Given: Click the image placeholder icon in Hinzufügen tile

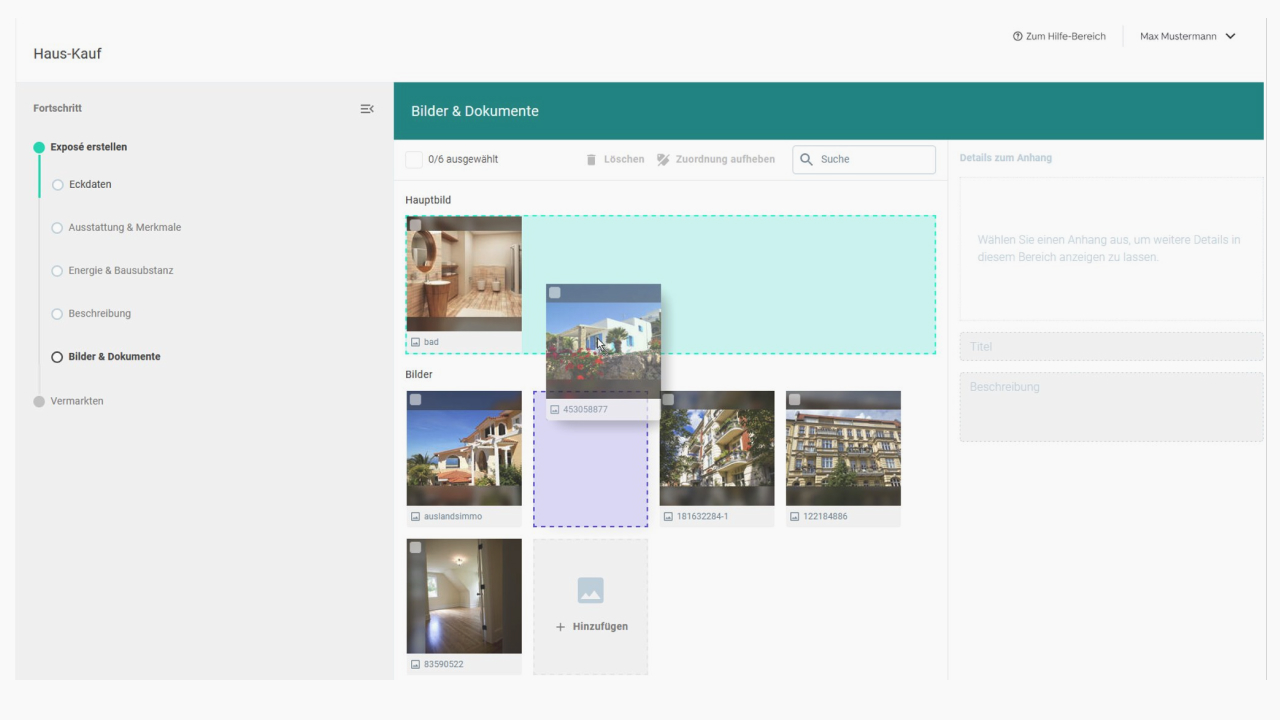Looking at the screenshot, I should (590, 590).
